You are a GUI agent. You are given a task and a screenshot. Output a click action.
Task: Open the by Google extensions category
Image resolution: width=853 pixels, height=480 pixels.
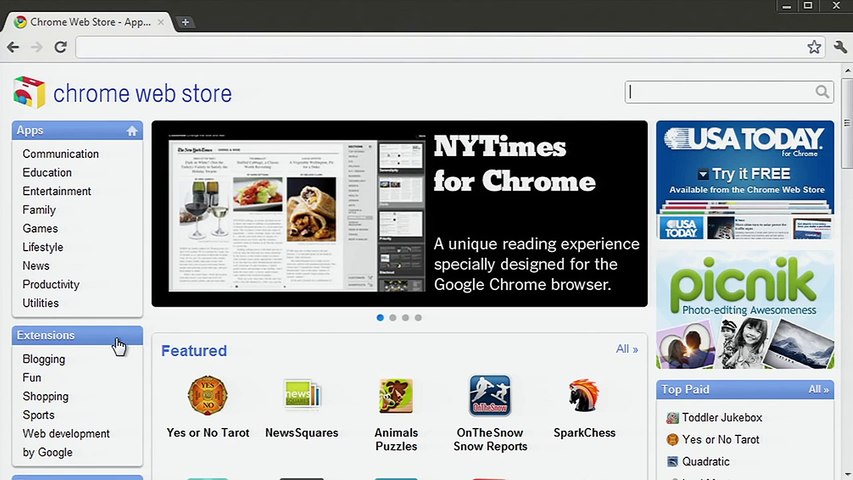coord(47,453)
